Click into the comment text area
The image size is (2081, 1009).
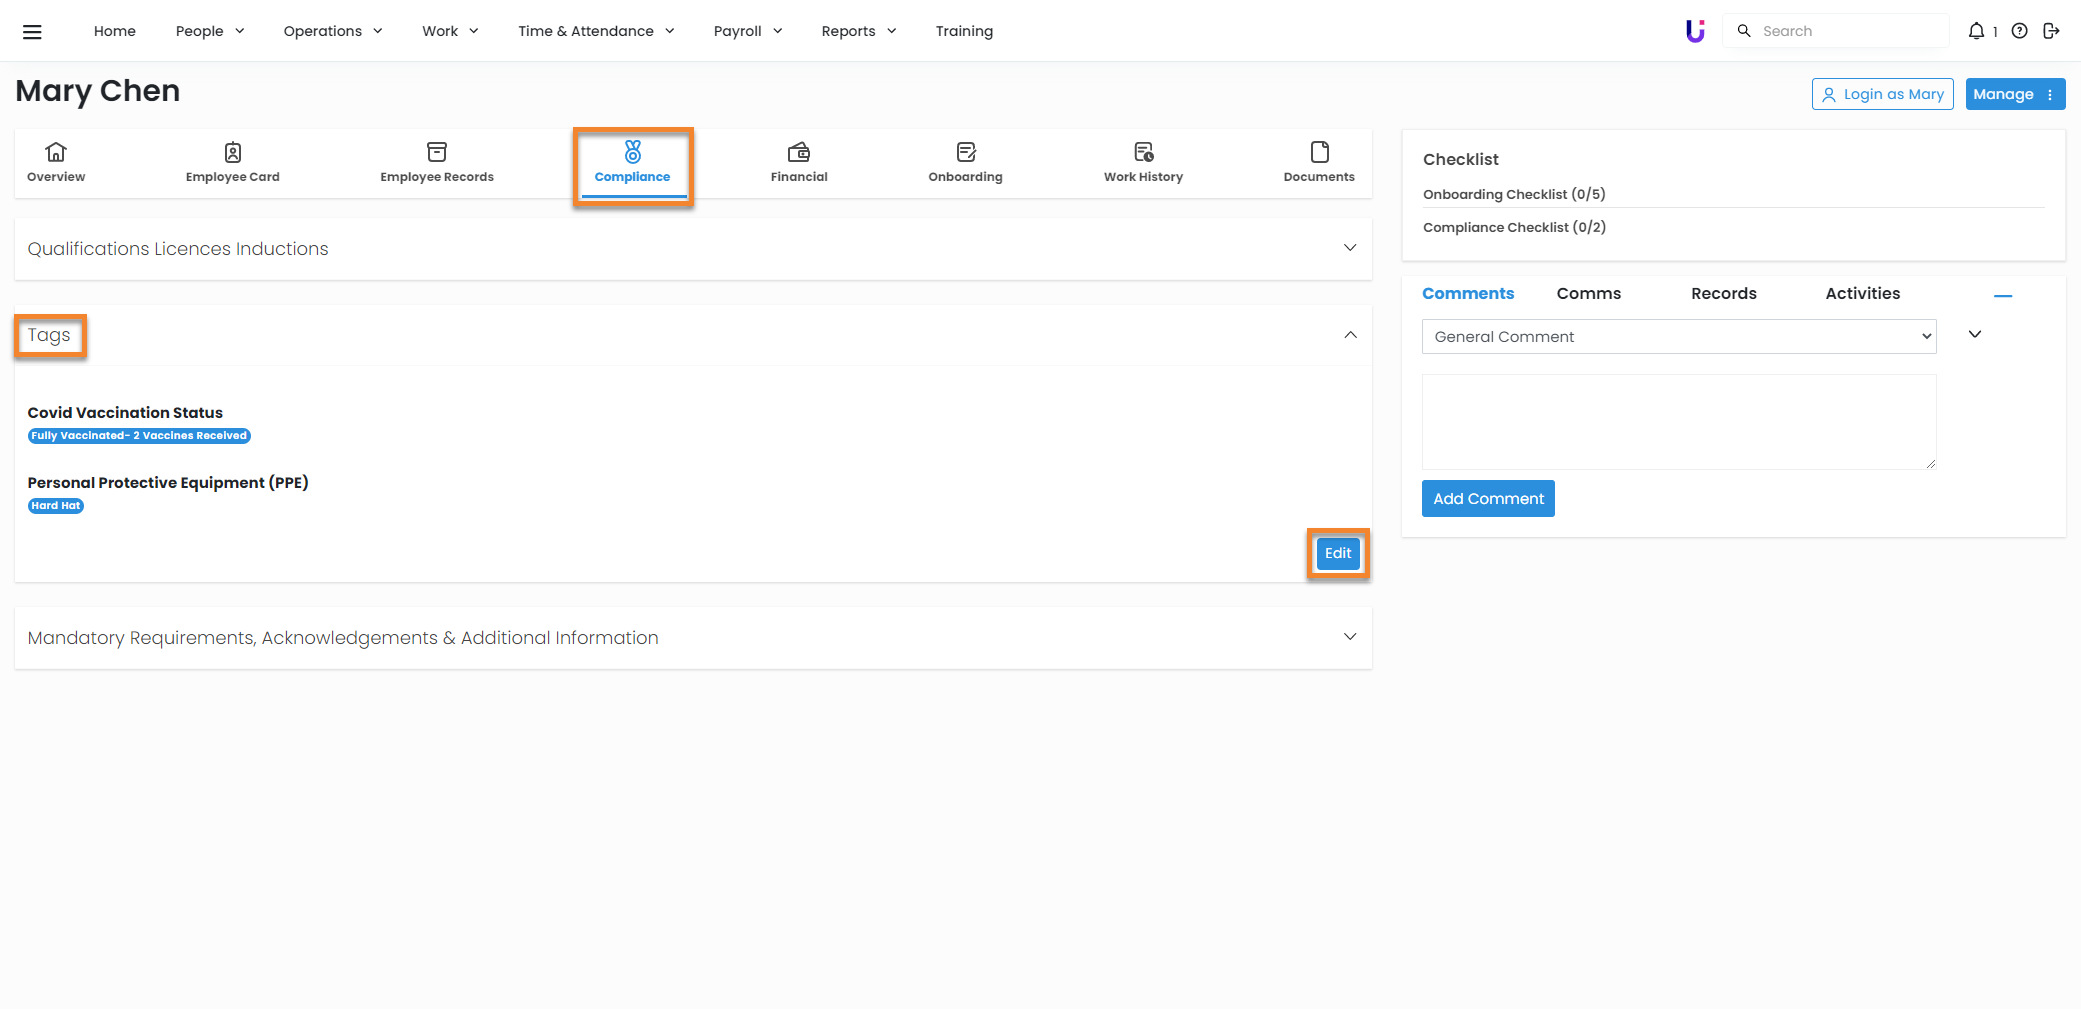[1678, 421]
